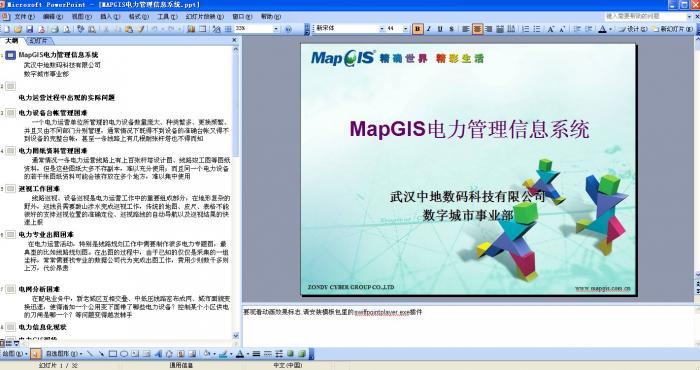Select the Arrow drawing tool
This screenshot has width=700, height=370.
pos(101,354)
